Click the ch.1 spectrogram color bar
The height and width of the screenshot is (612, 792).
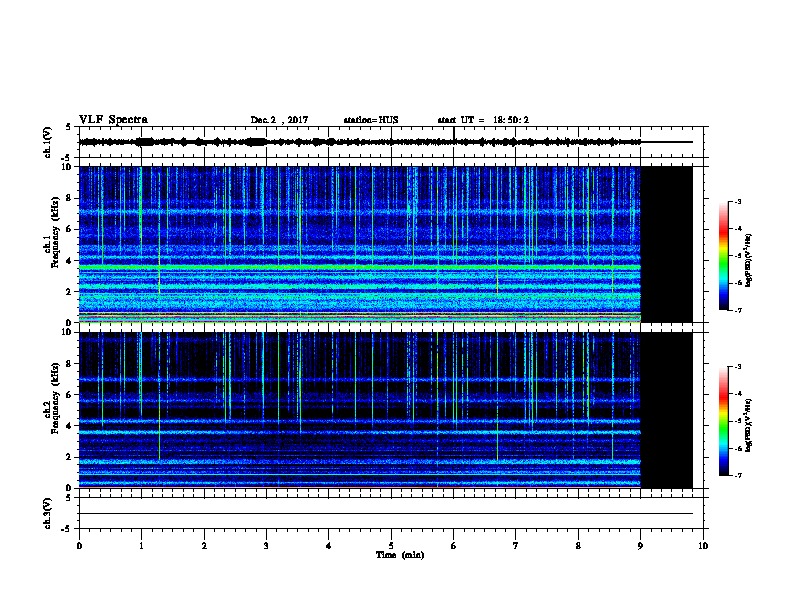723,256
